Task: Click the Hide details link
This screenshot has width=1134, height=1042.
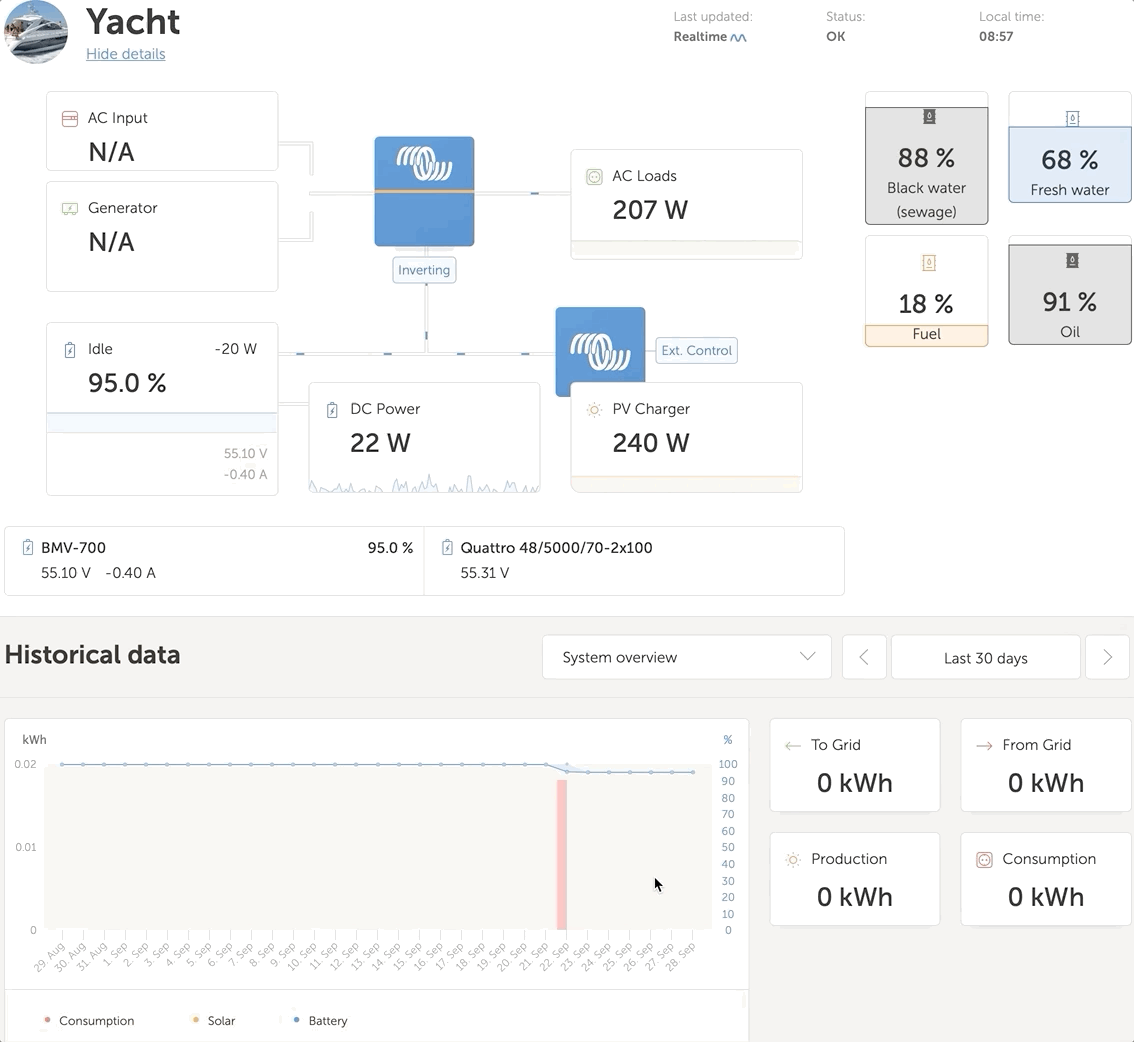Action: point(125,54)
